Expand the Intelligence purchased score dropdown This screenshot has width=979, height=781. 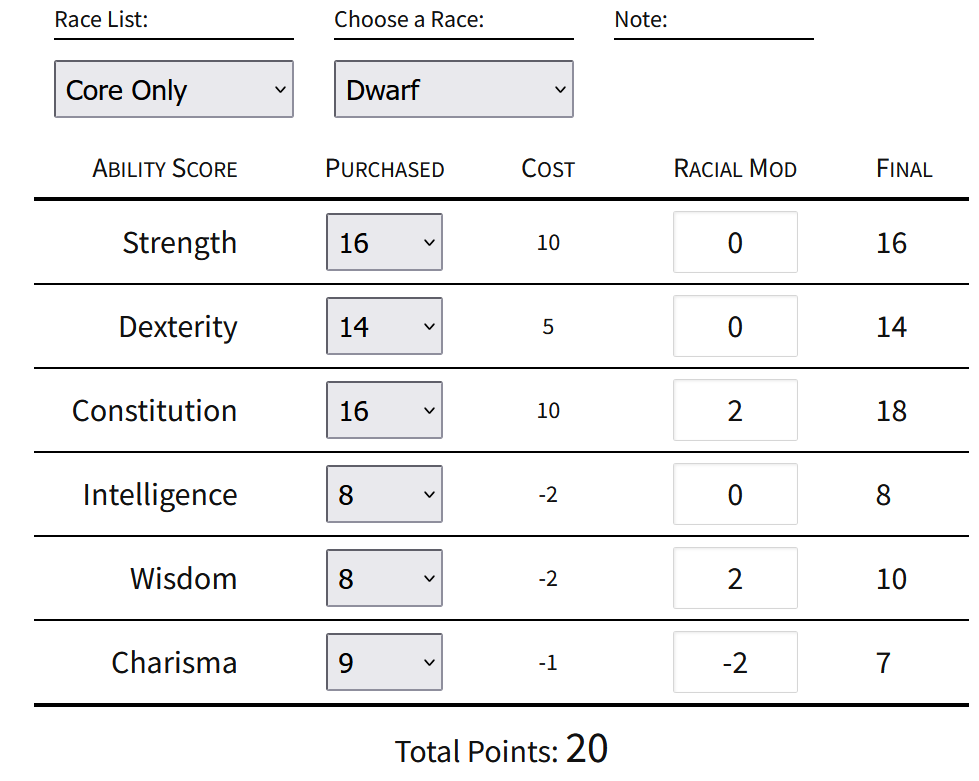384,494
